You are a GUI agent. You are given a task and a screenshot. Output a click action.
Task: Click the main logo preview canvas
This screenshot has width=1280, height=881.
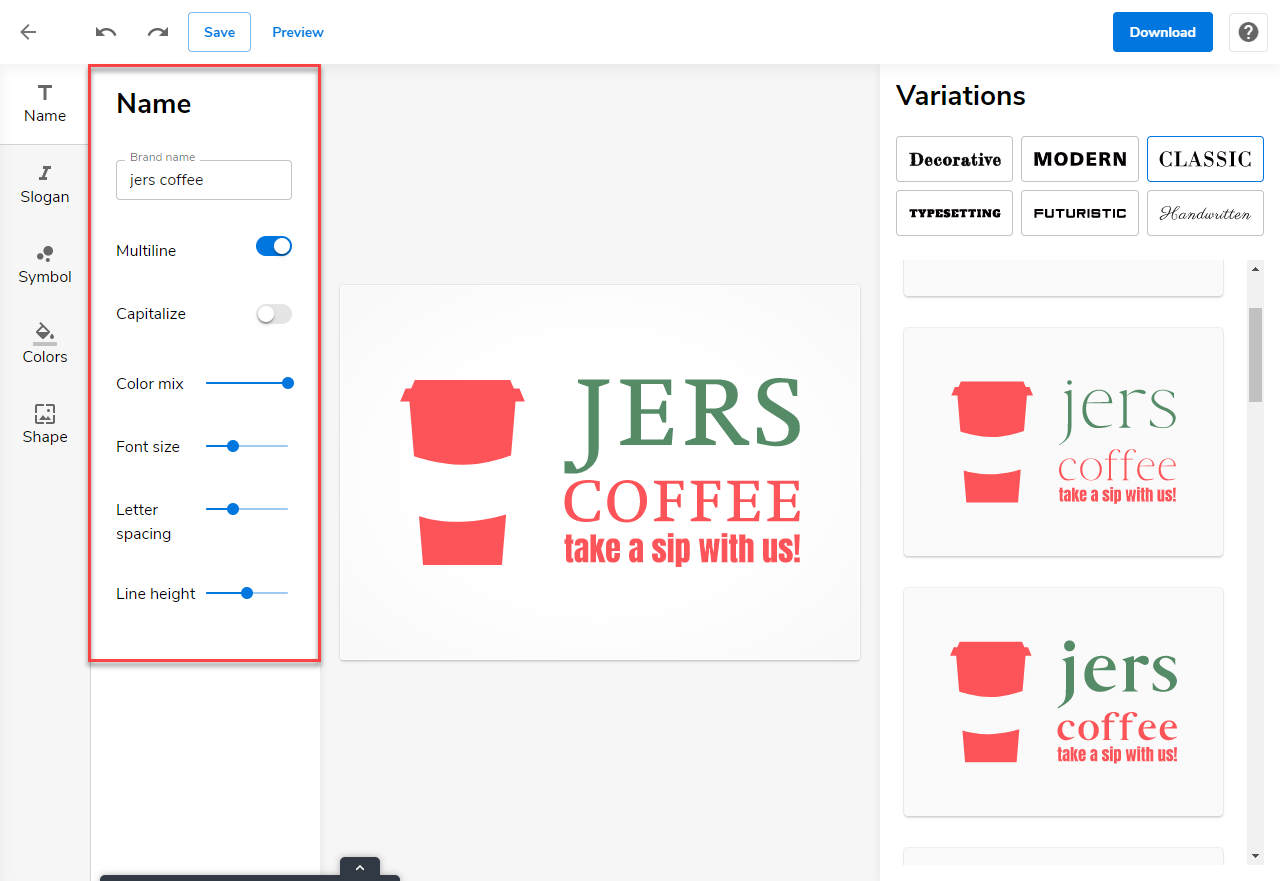pos(600,472)
